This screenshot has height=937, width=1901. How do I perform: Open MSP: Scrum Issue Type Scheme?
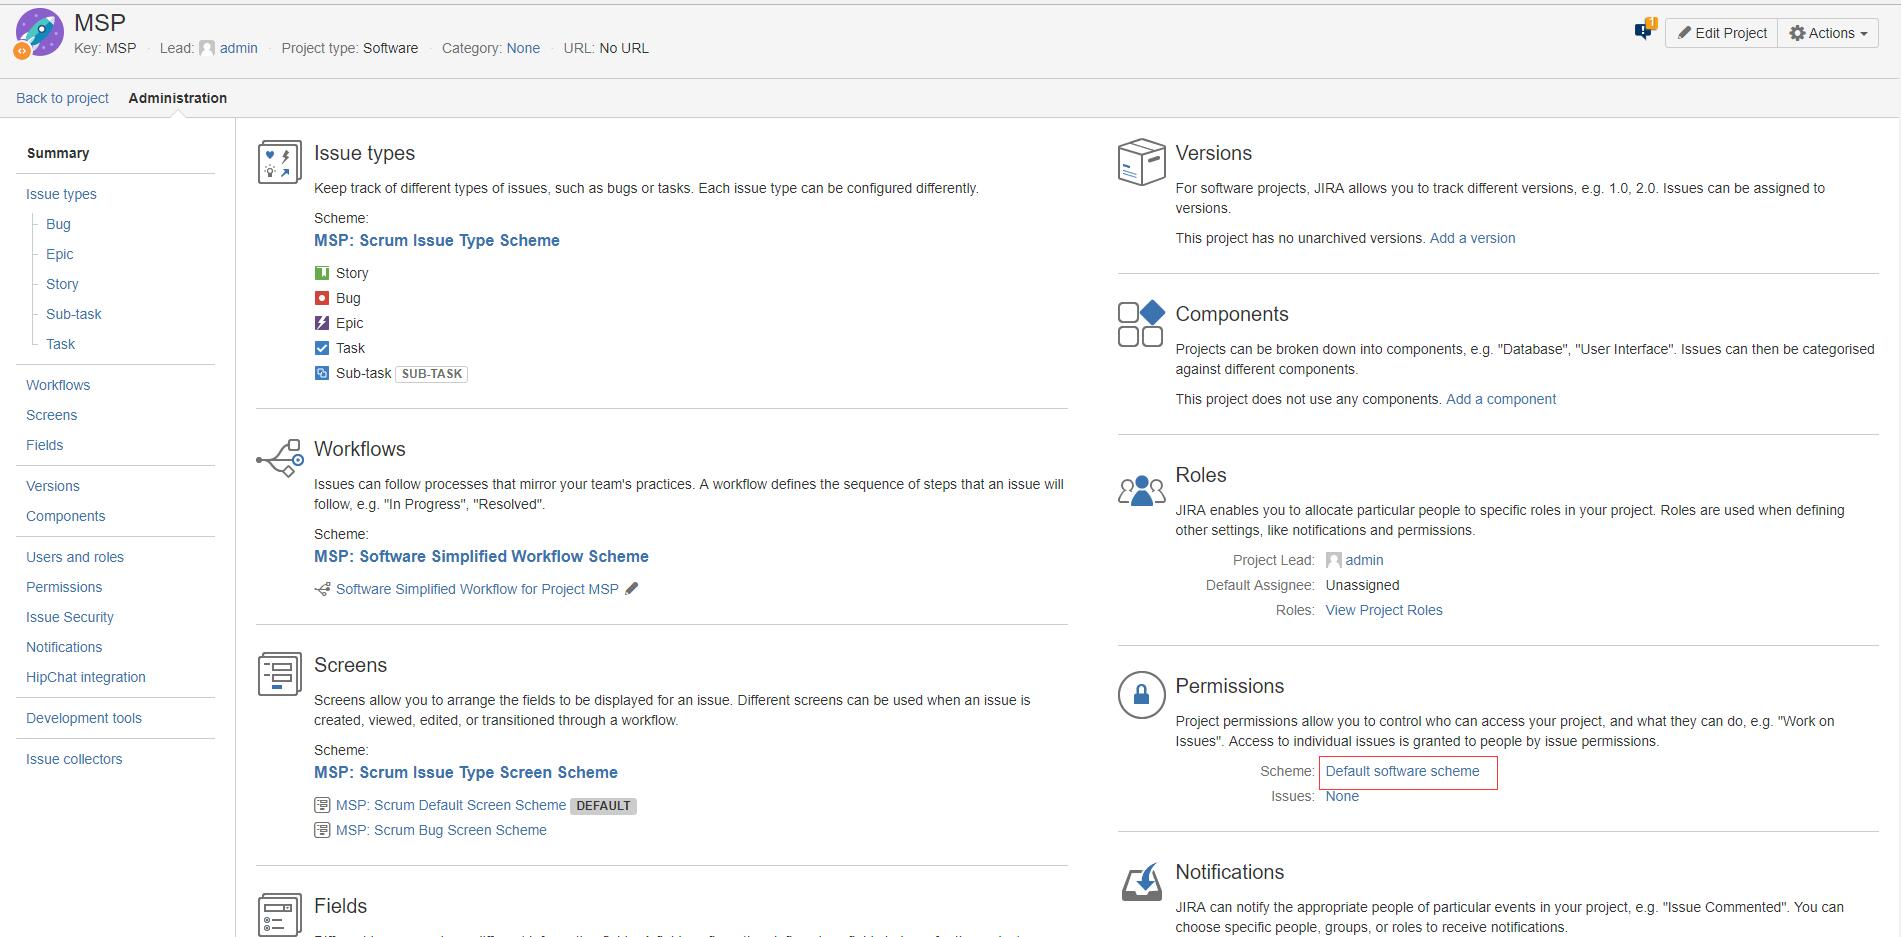(x=437, y=240)
